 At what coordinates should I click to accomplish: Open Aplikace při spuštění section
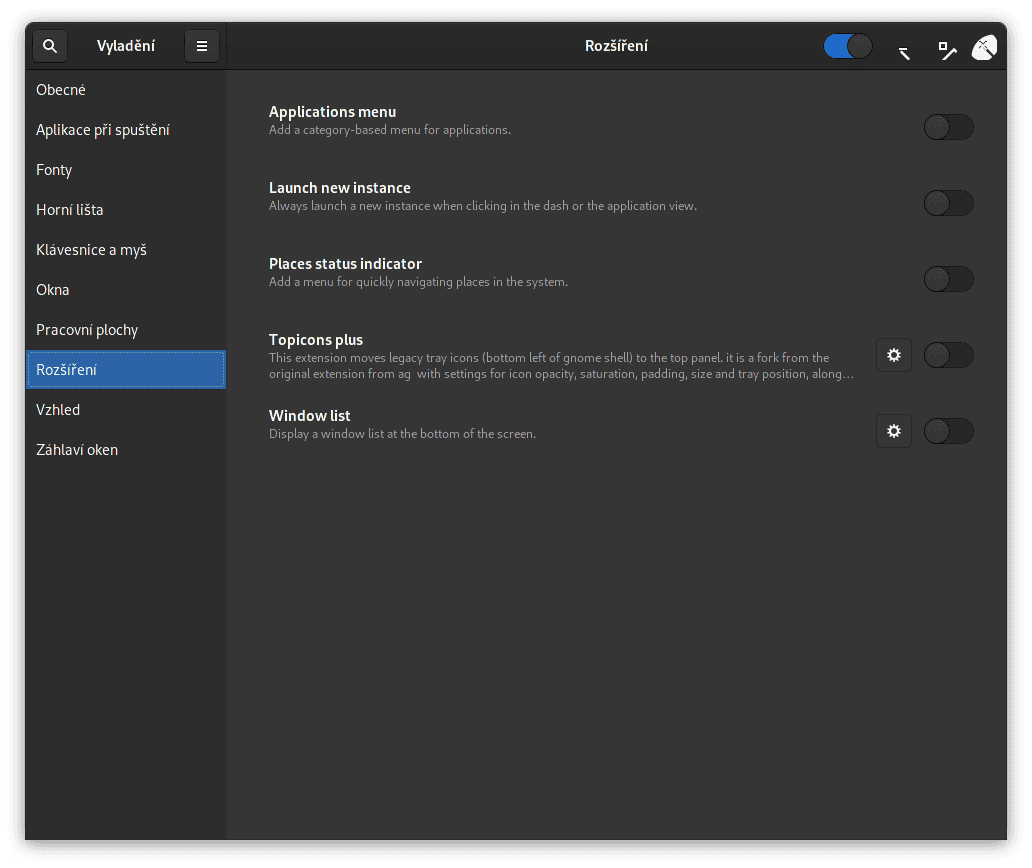(103, 130)
